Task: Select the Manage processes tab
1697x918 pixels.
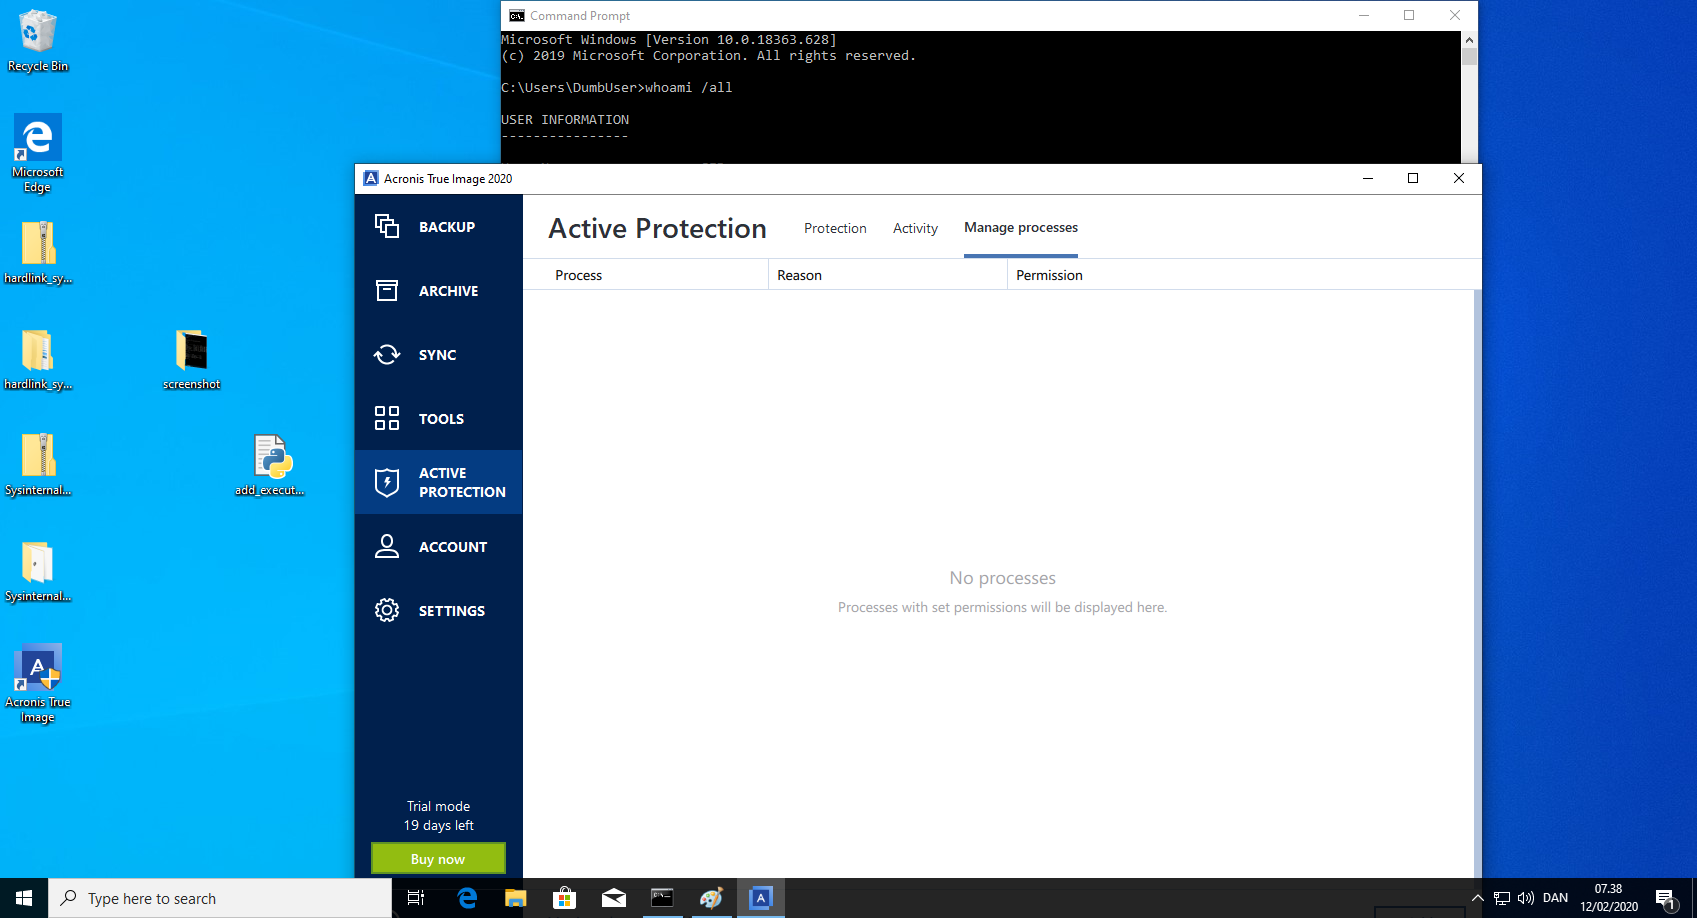Action: pos(1020,228)
